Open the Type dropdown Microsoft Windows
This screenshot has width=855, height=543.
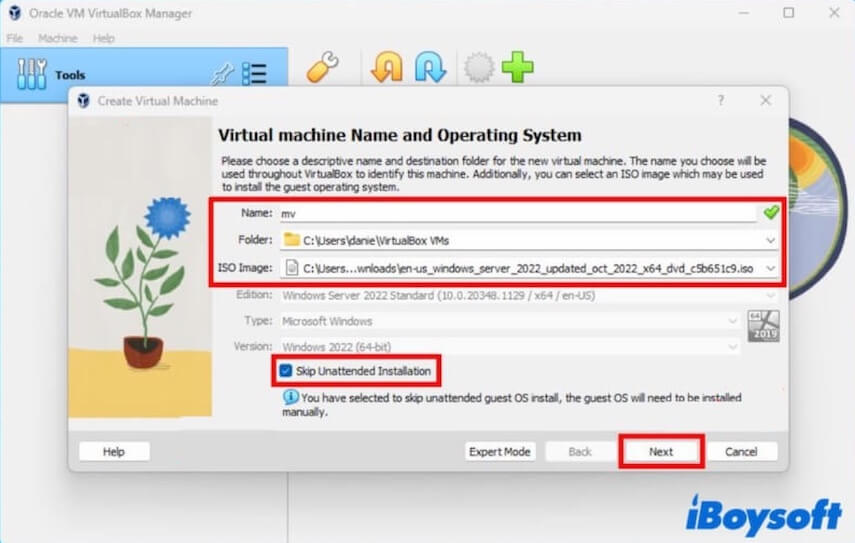click(510, 321)
